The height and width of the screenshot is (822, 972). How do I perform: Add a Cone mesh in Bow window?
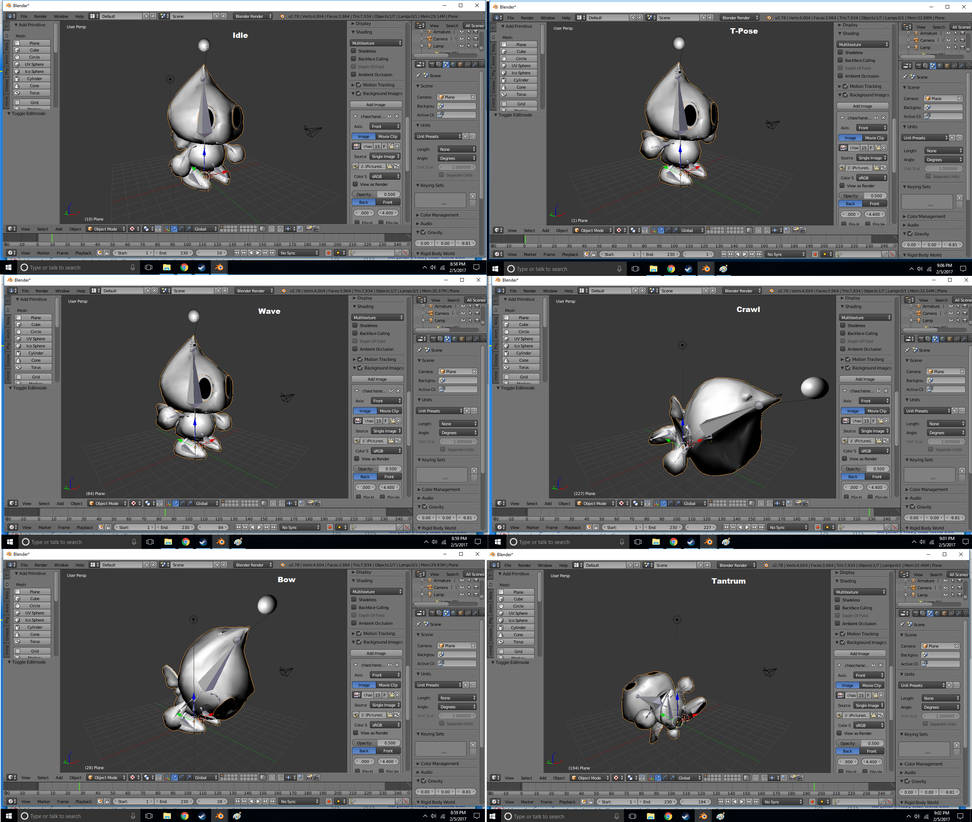34,634
